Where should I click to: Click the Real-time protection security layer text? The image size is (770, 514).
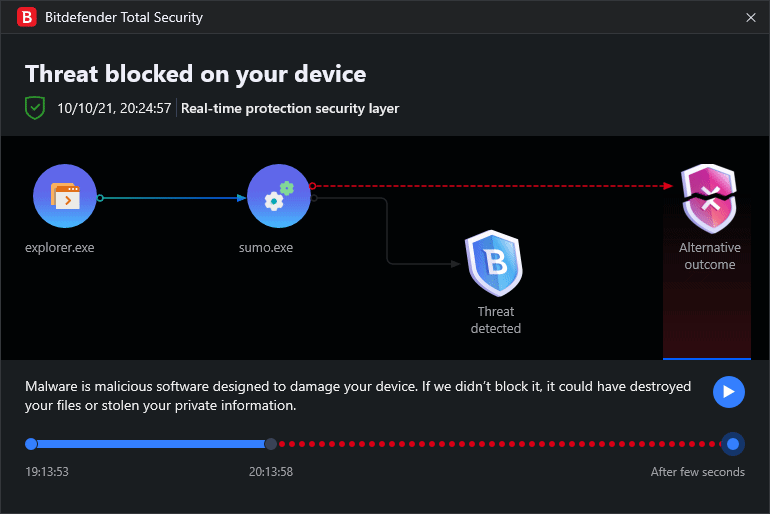pos(290,108)
